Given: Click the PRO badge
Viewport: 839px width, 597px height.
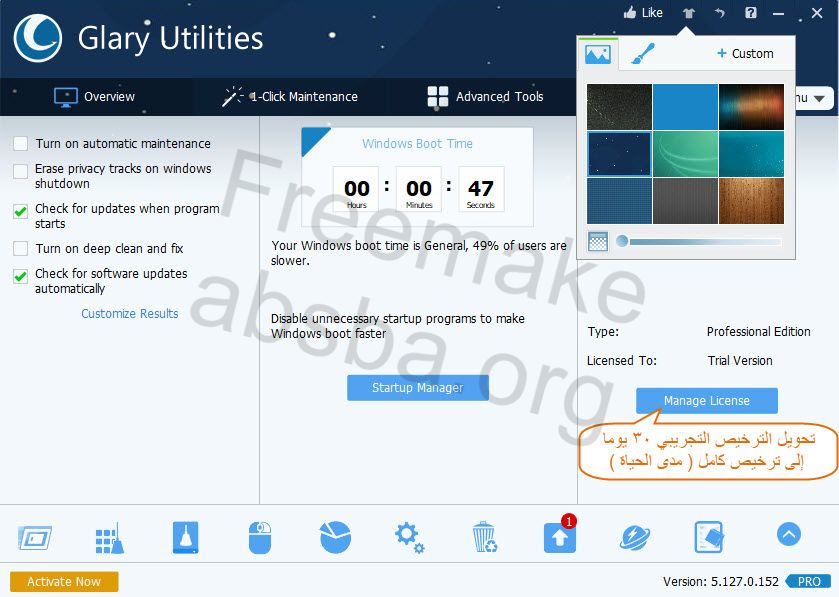Looking at the screenshot, I should pos(809,581).
